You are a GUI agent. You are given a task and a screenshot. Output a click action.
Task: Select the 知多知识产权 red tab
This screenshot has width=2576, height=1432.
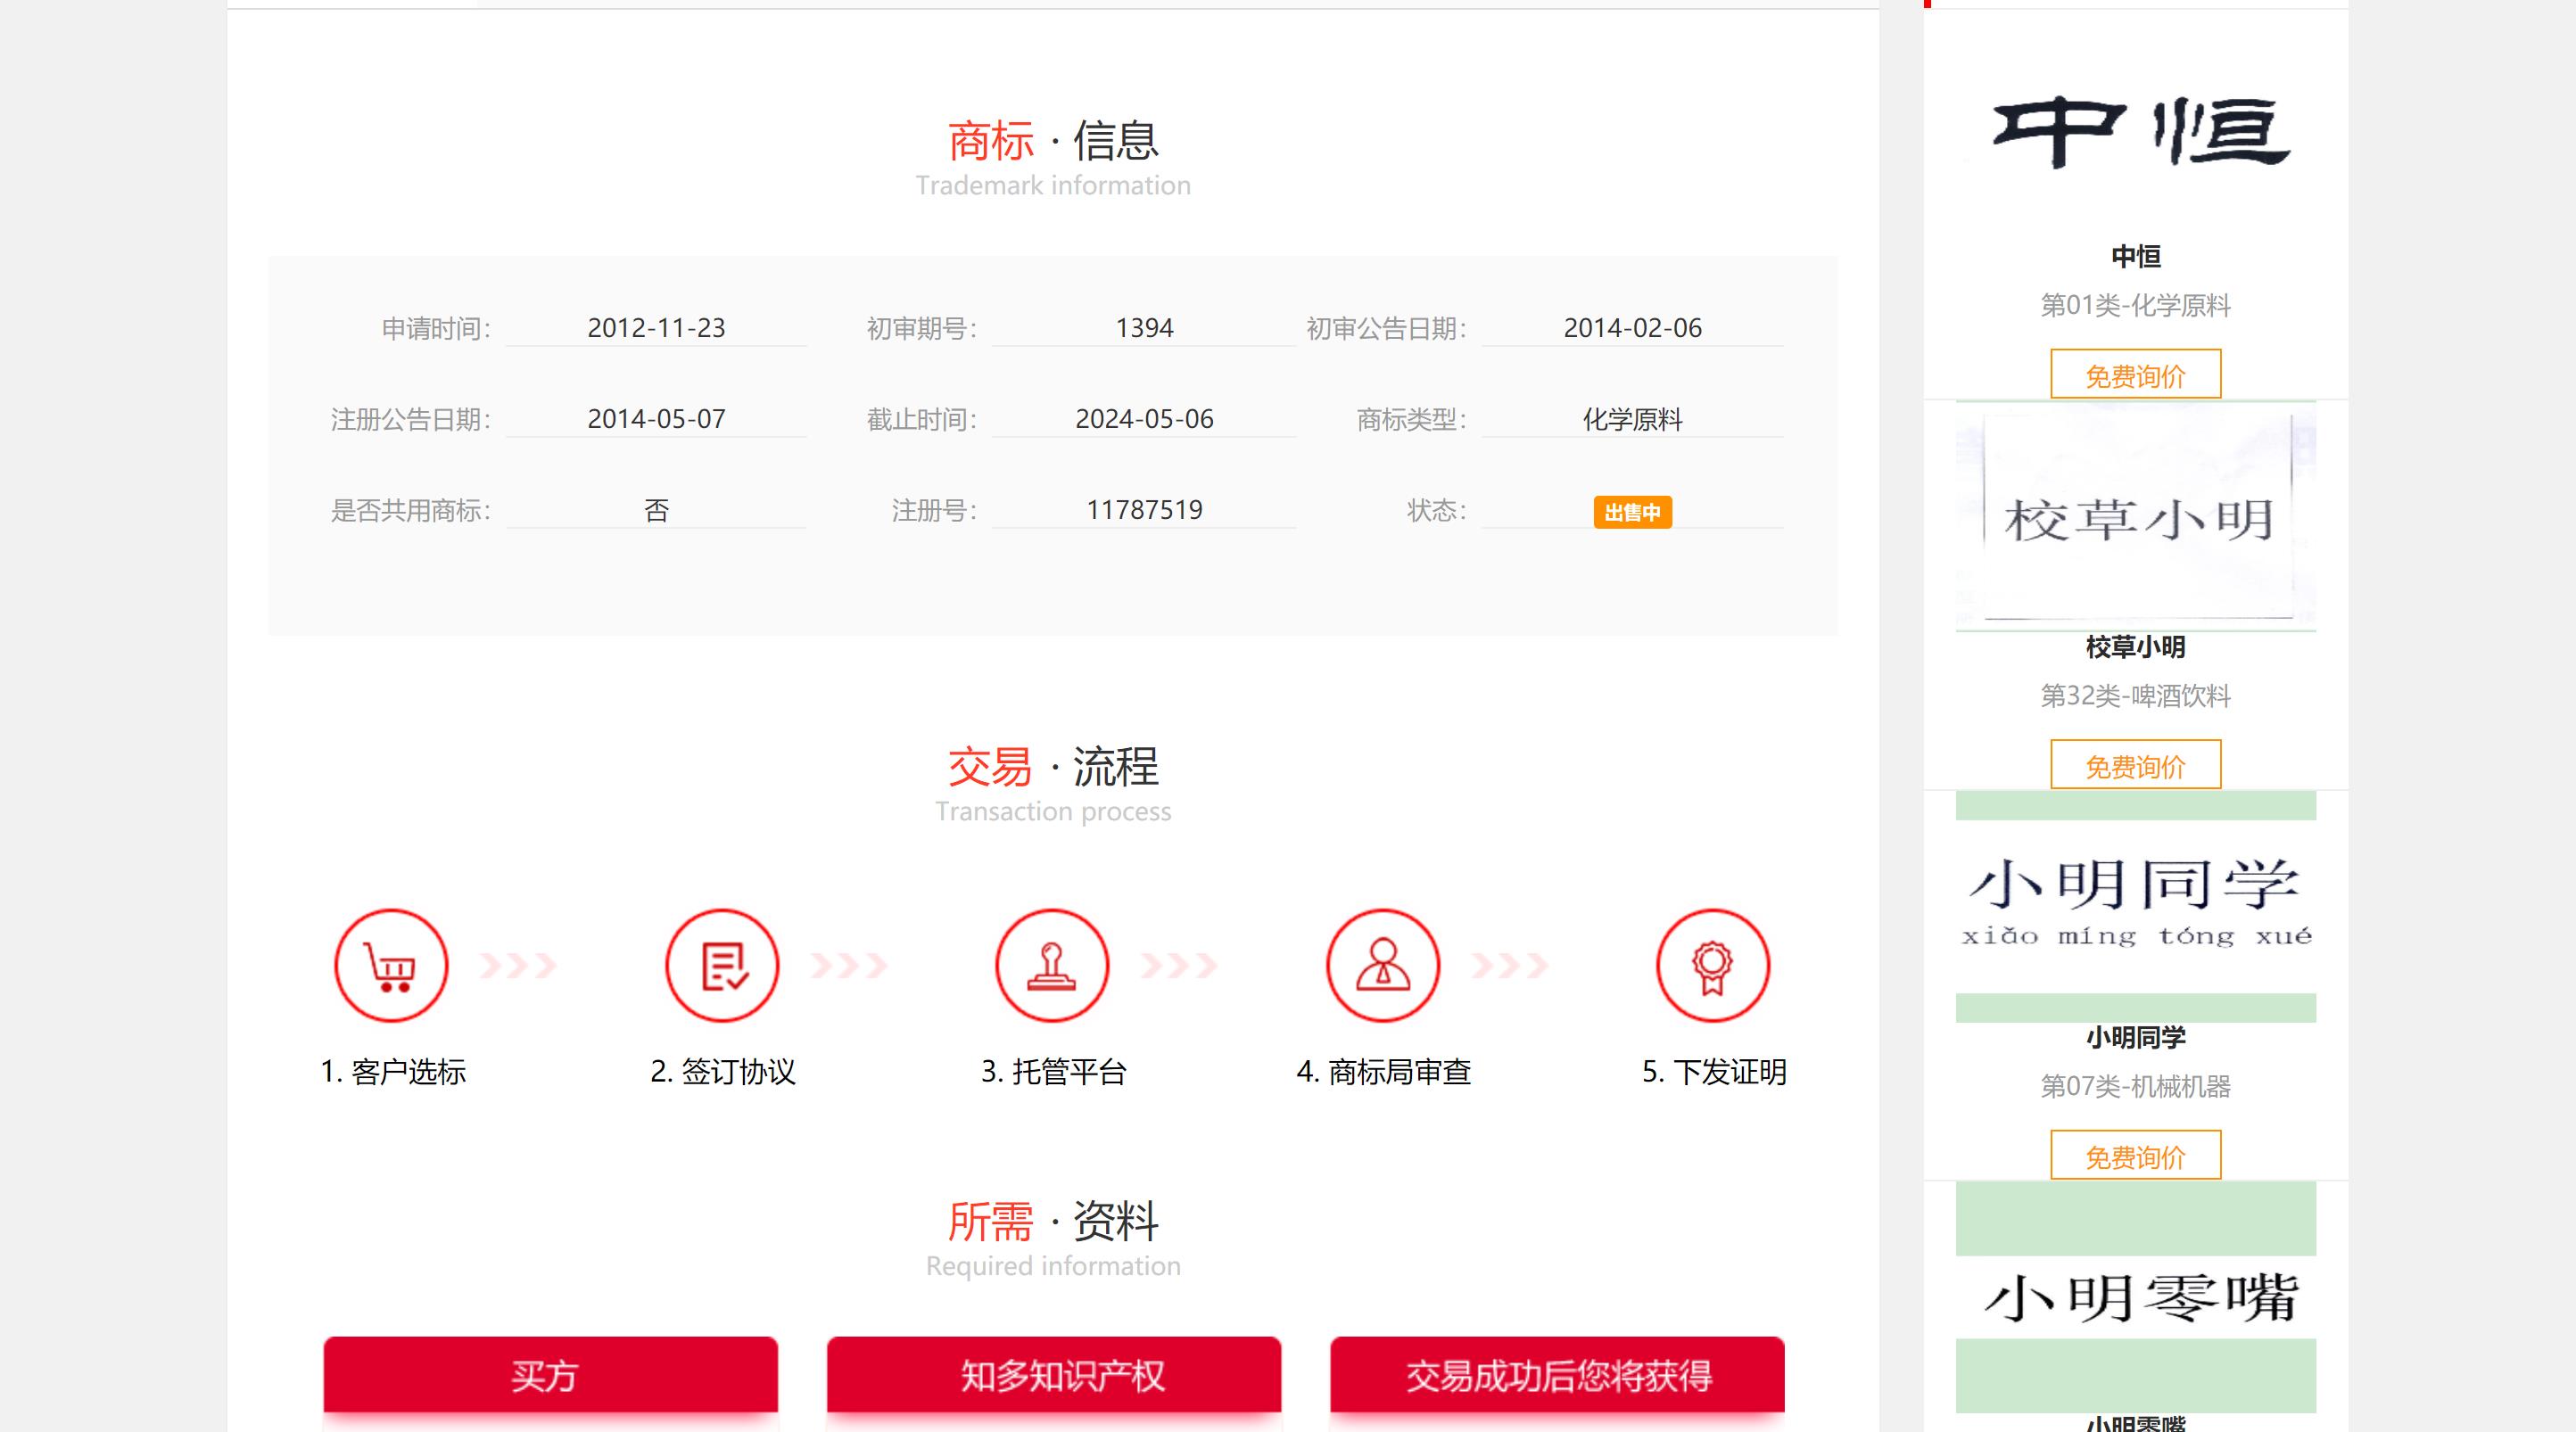(x=1054, y=1375)
